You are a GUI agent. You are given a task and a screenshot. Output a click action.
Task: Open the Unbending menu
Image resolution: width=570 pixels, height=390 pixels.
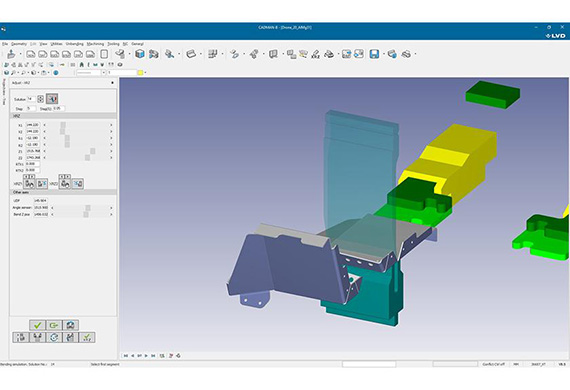pos(75,44)
